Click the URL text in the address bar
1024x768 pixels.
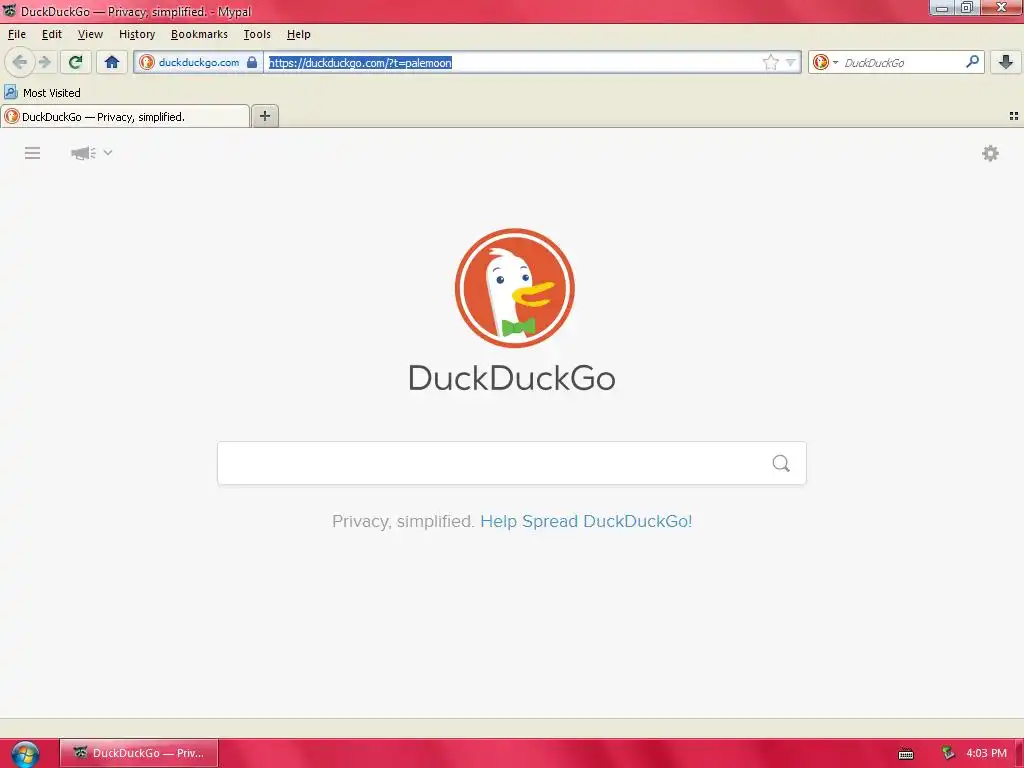tap(360, 63)
